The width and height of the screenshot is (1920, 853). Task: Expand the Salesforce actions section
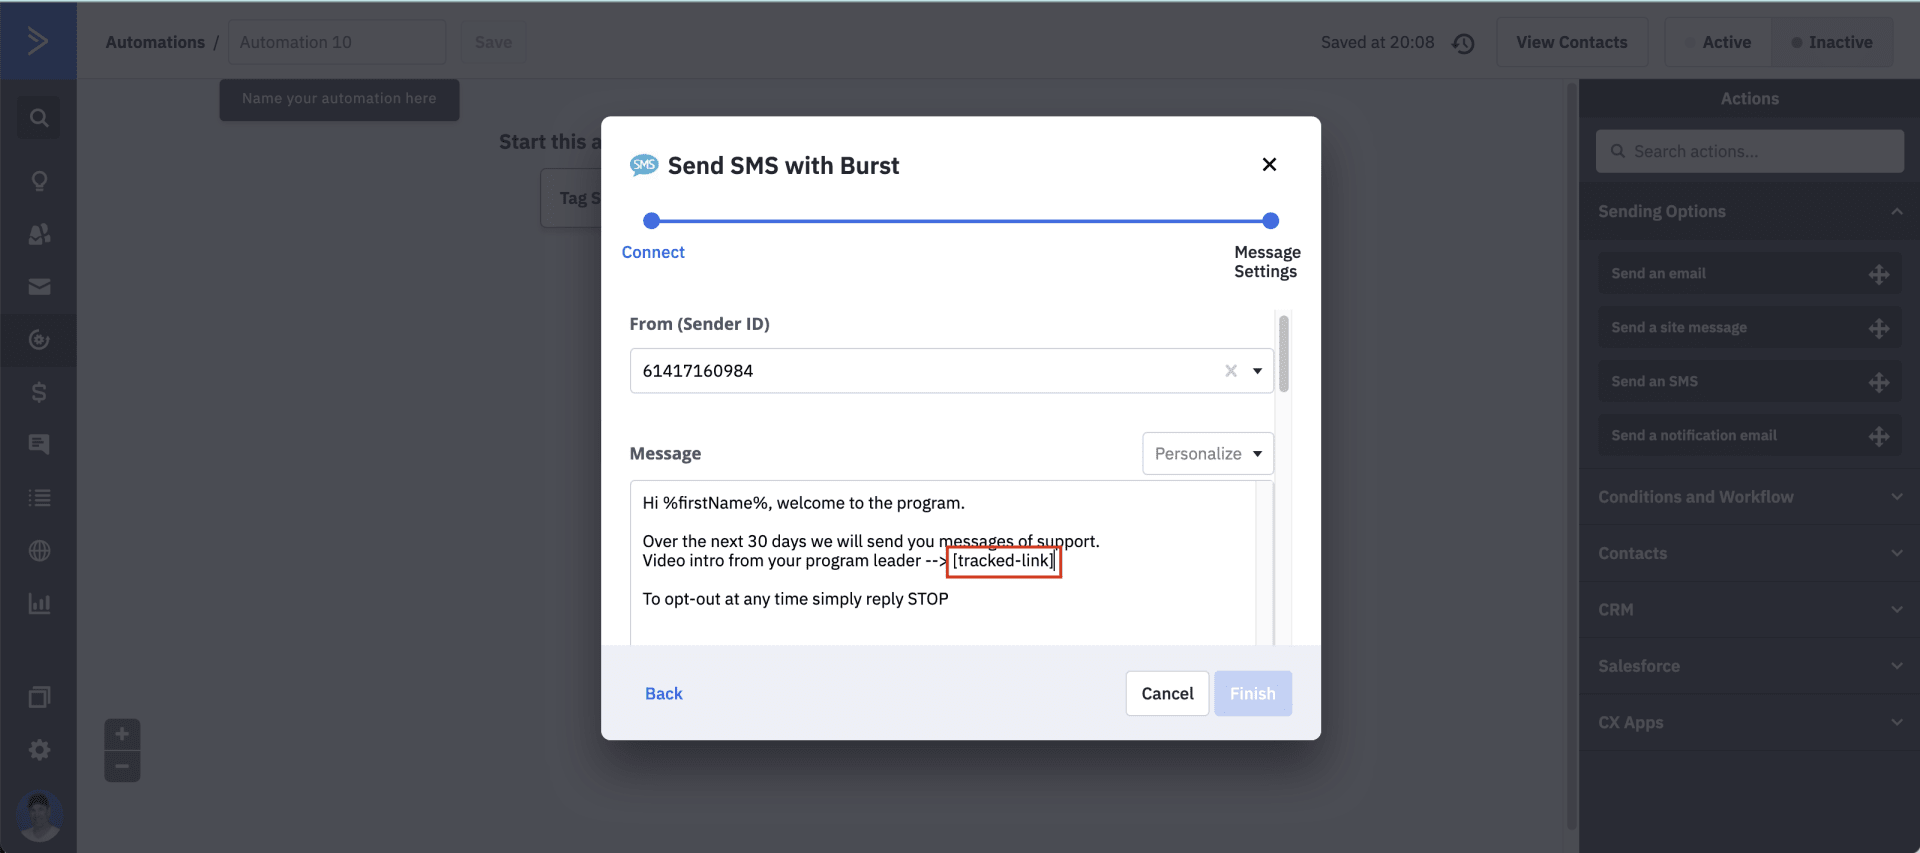1750,666
